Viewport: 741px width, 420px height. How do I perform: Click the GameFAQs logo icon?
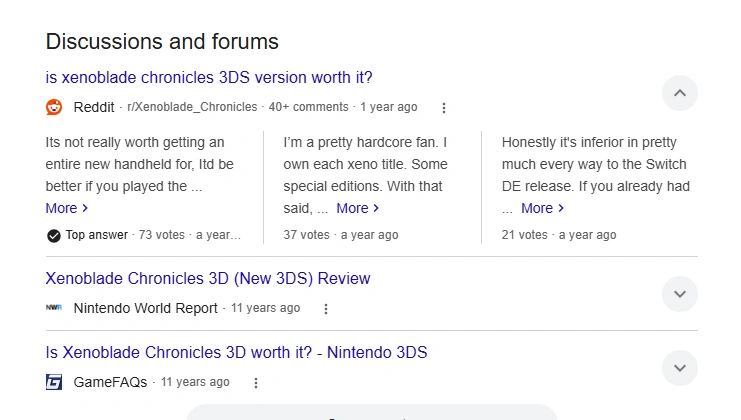54,382
